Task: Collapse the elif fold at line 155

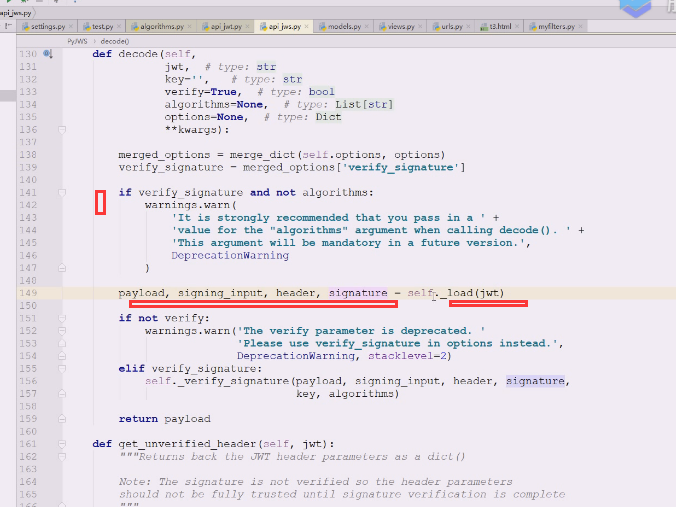Action: tap(62, 369)
